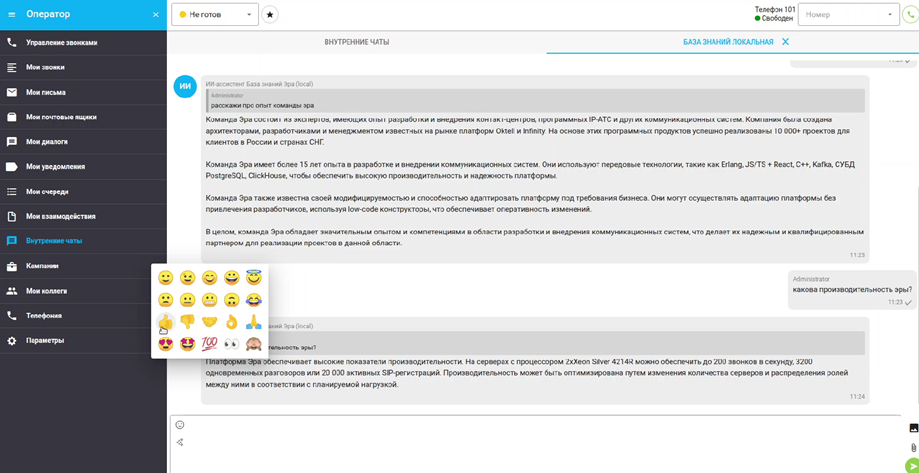The image size is (919, 473).
Task: Click the green phone call button
Action: 911,15
